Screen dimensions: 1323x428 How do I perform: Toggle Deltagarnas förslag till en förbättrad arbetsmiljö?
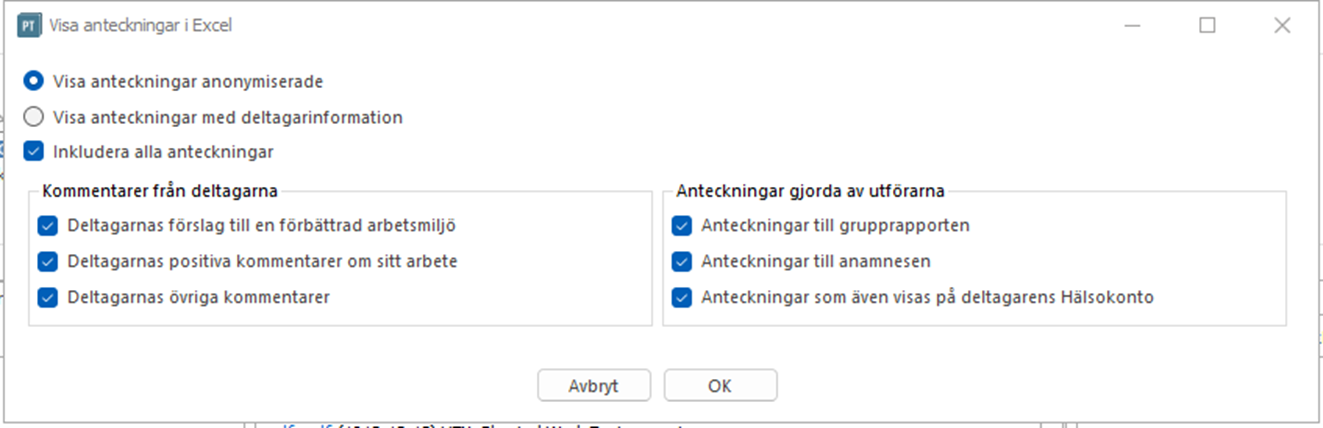(48, 225)
